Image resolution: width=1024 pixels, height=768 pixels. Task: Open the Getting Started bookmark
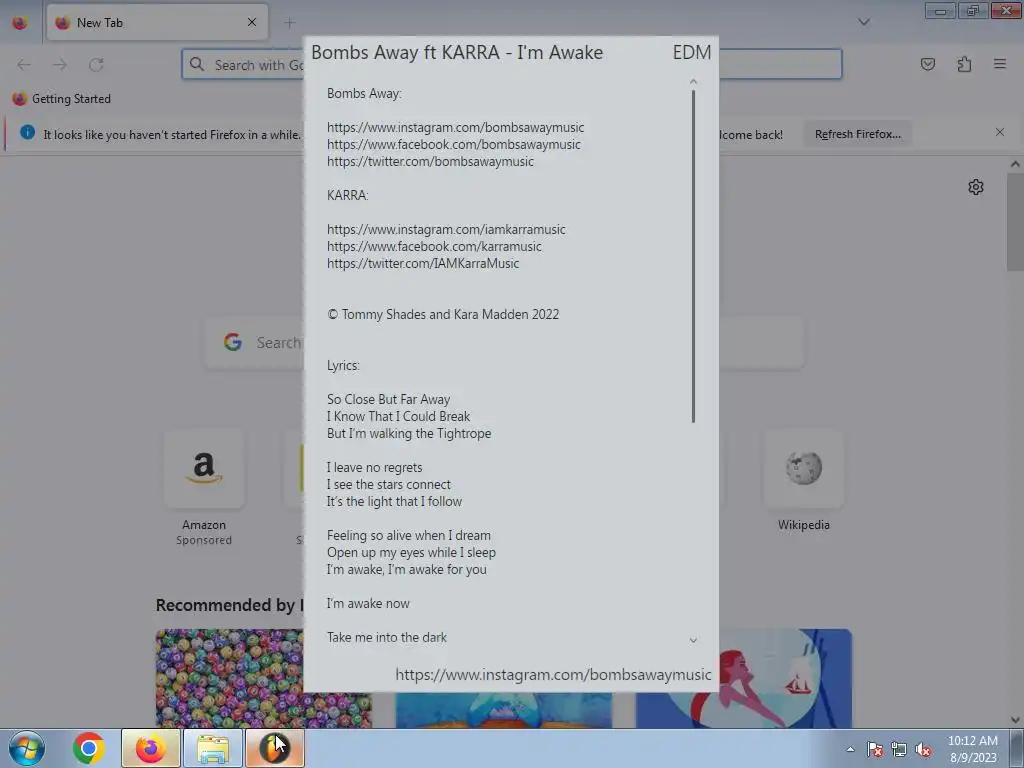(x=62, y=99)
